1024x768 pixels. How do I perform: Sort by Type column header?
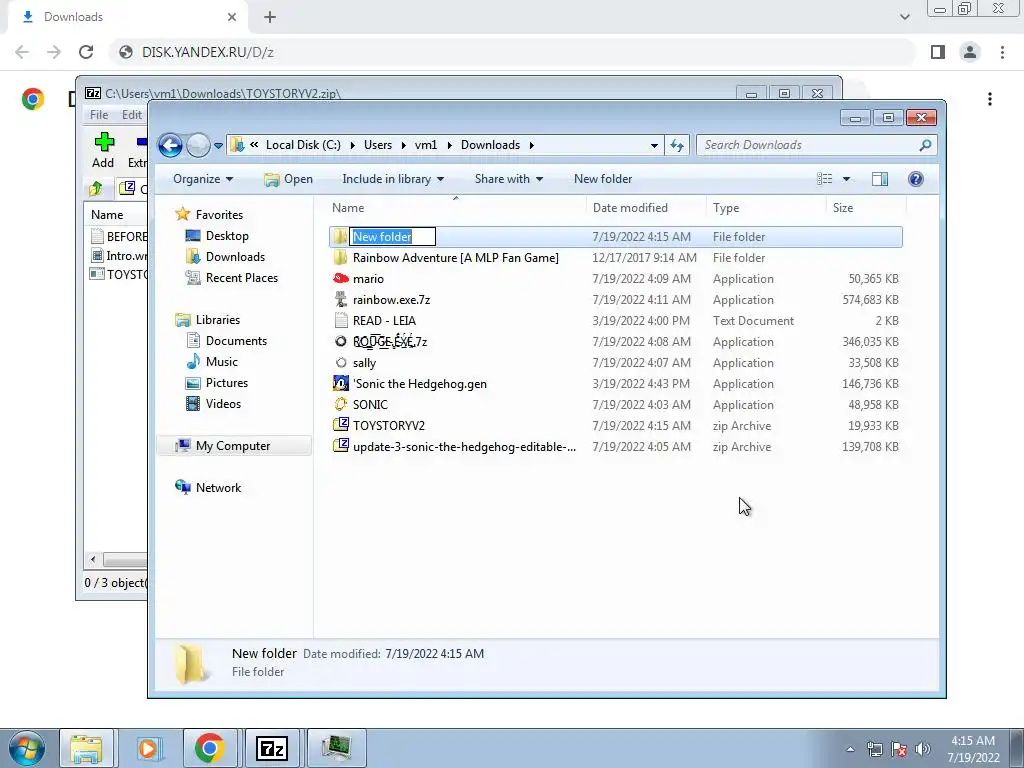(x=726, y=208)
